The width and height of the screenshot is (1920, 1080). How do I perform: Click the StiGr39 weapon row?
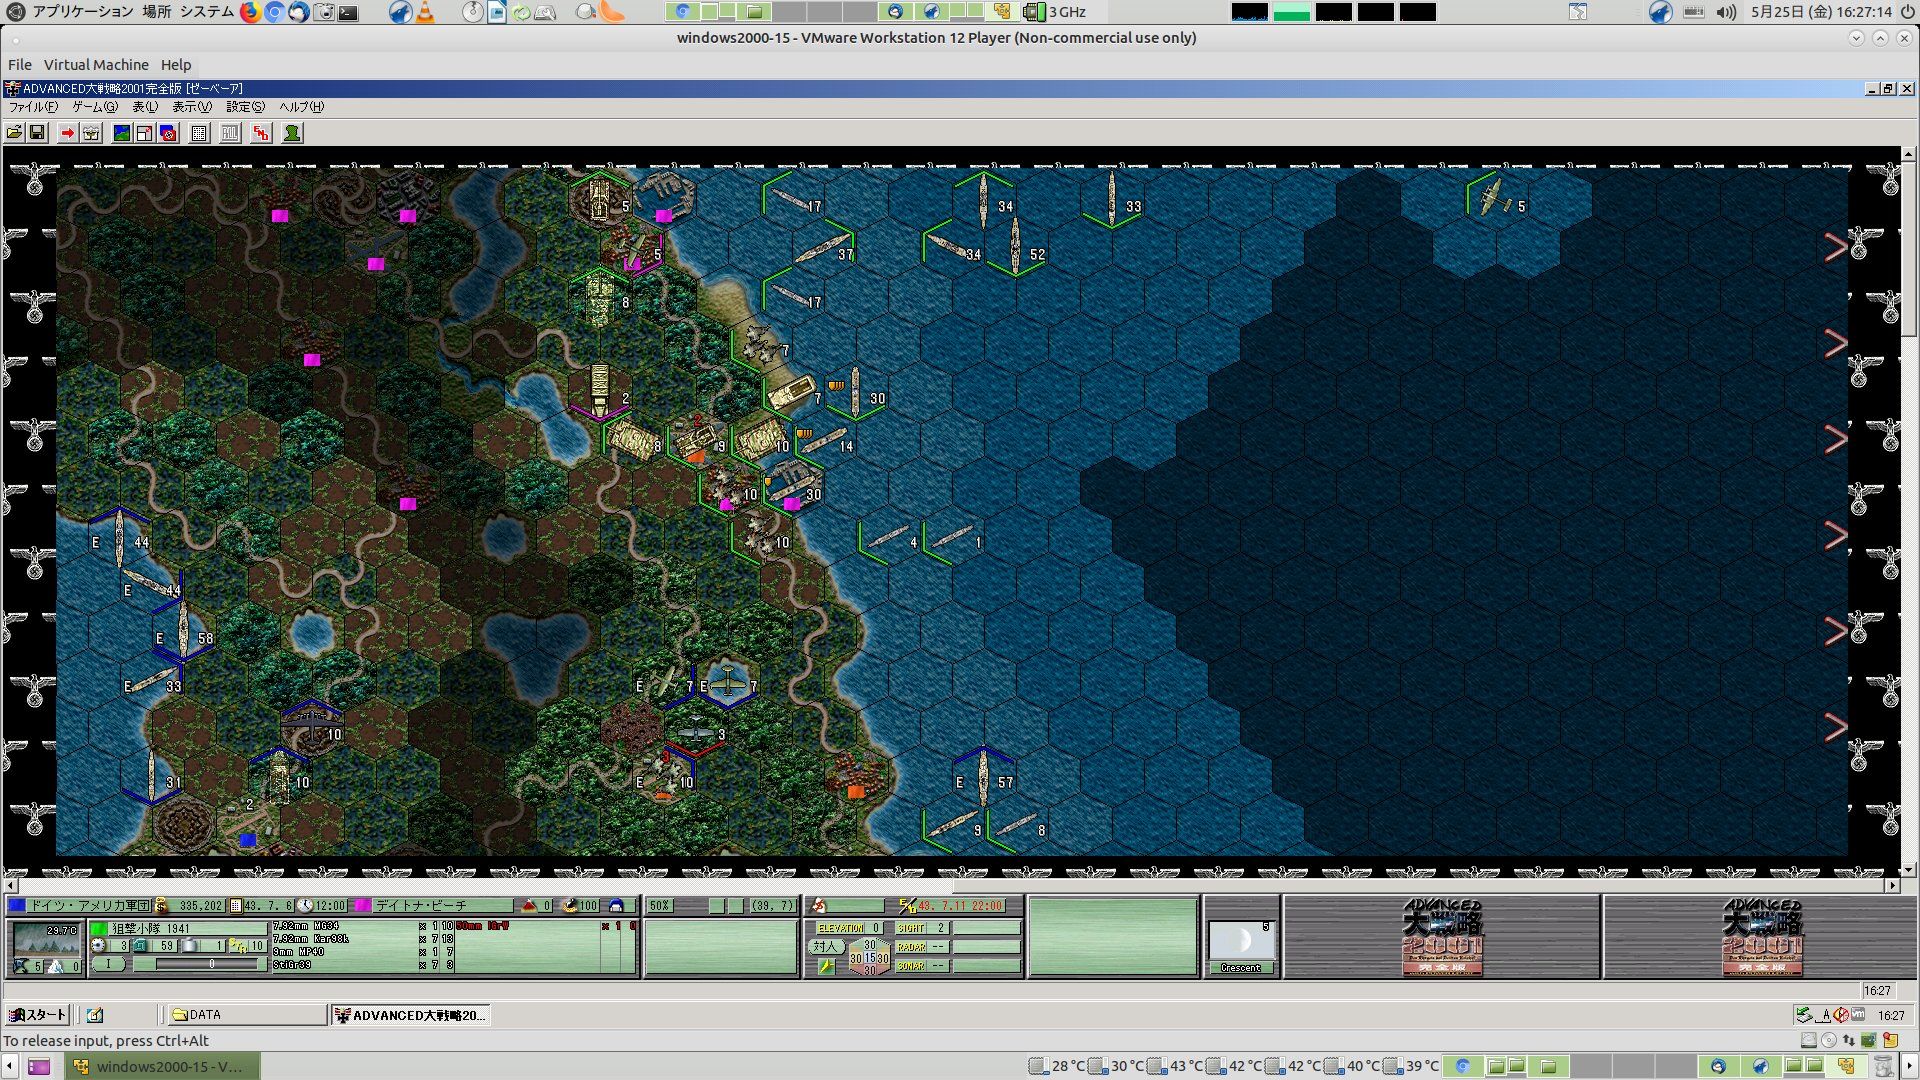pos(364,965)
